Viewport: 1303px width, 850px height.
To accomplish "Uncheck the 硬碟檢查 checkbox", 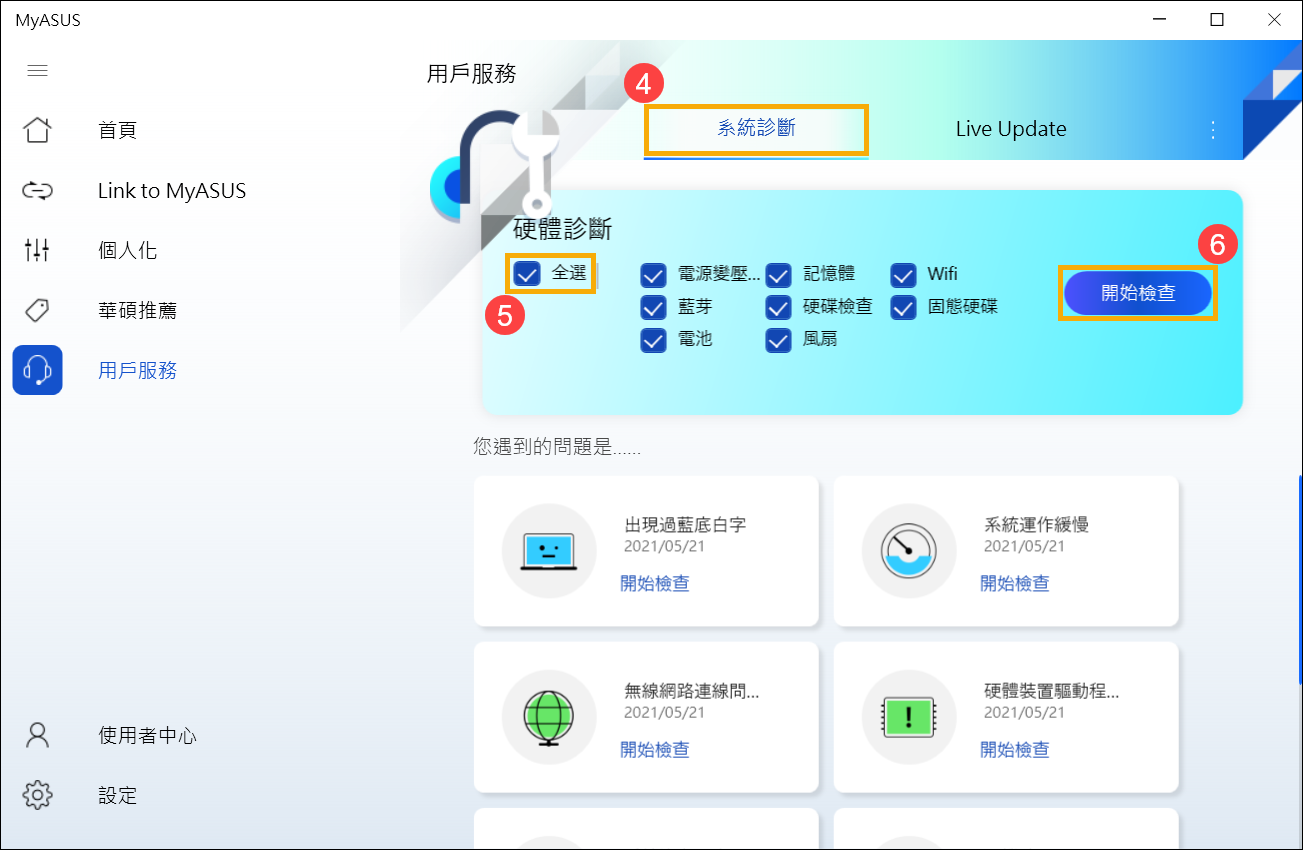I will coord(778,307).
